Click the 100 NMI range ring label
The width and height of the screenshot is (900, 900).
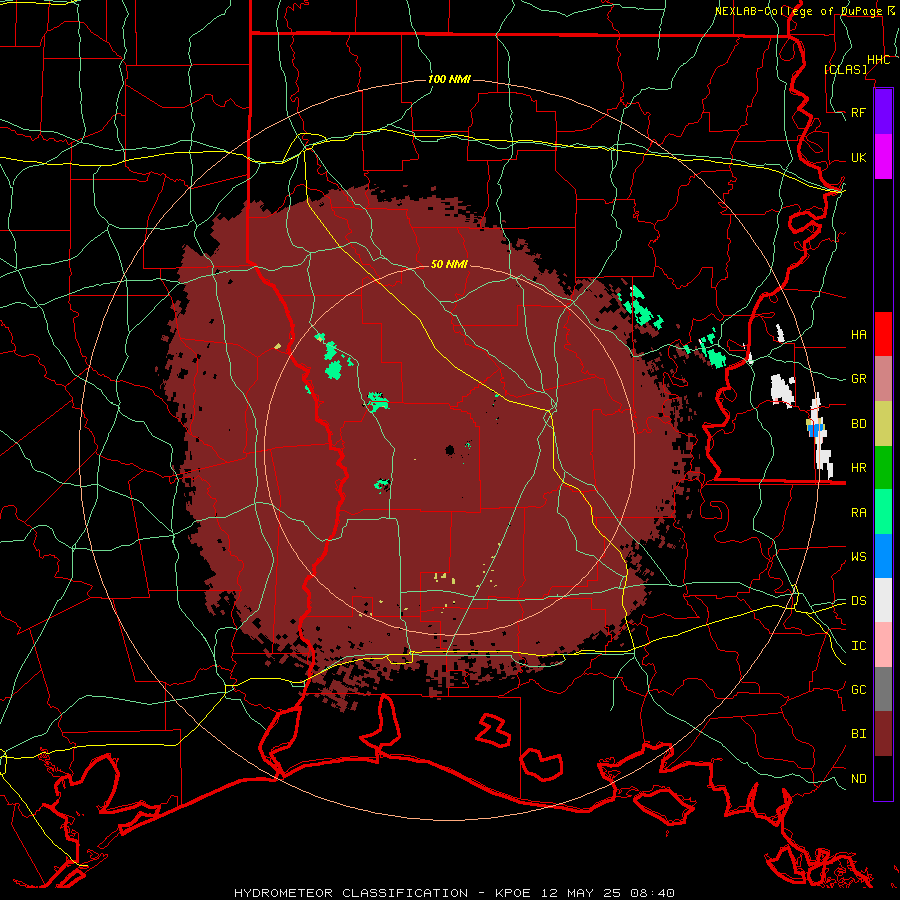pyautogui.click(x=449, y=79)
